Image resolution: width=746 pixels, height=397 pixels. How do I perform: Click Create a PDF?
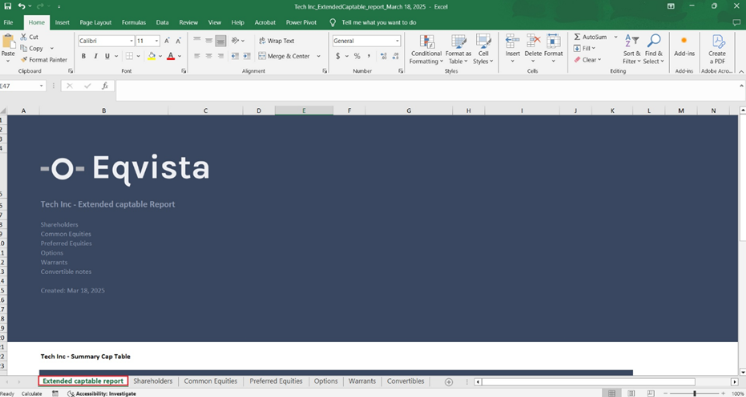717,49
